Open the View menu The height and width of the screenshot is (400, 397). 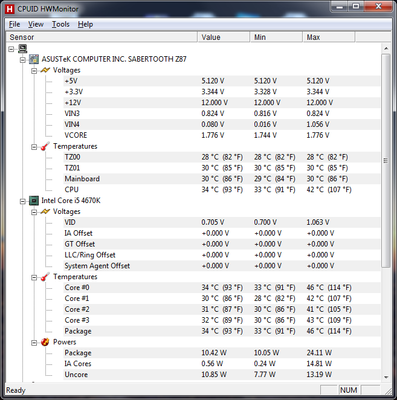pyautogui.click(x=36, y=24)
